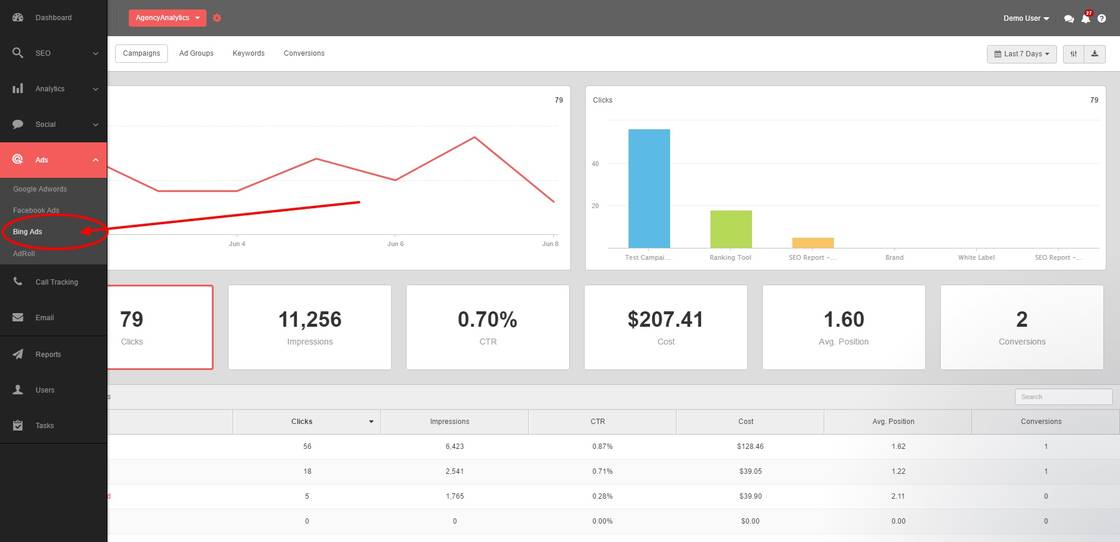
Task: Open the Reports section in sidebar
Action: click(48, 354)
